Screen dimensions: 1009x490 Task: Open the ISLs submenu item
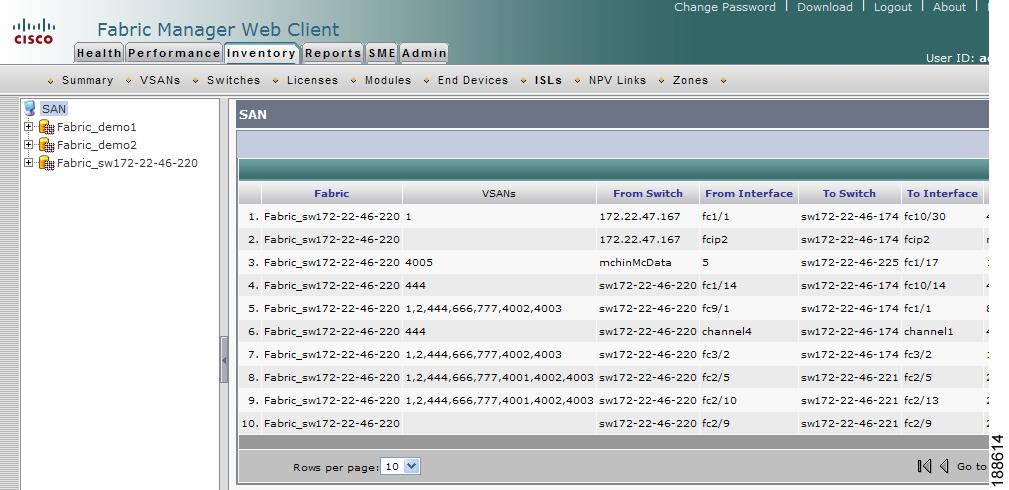point(548,80)
